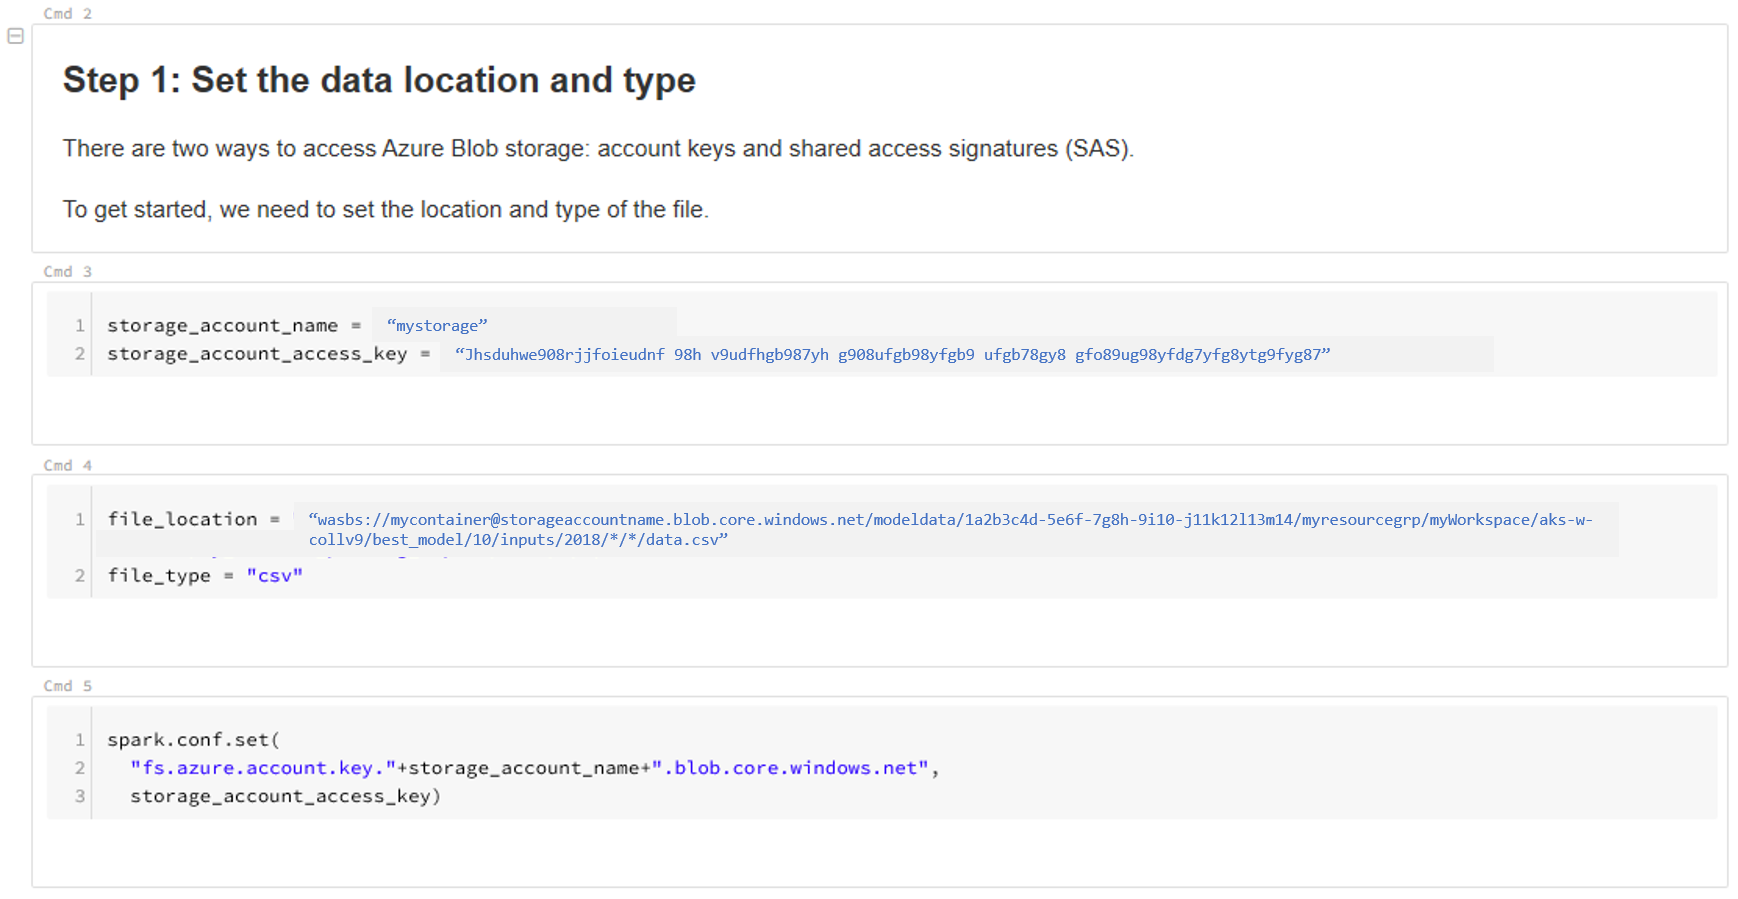Click the wasbs file location path string
The height and width of the screenshot is (899, 1738).
[950, 520]
